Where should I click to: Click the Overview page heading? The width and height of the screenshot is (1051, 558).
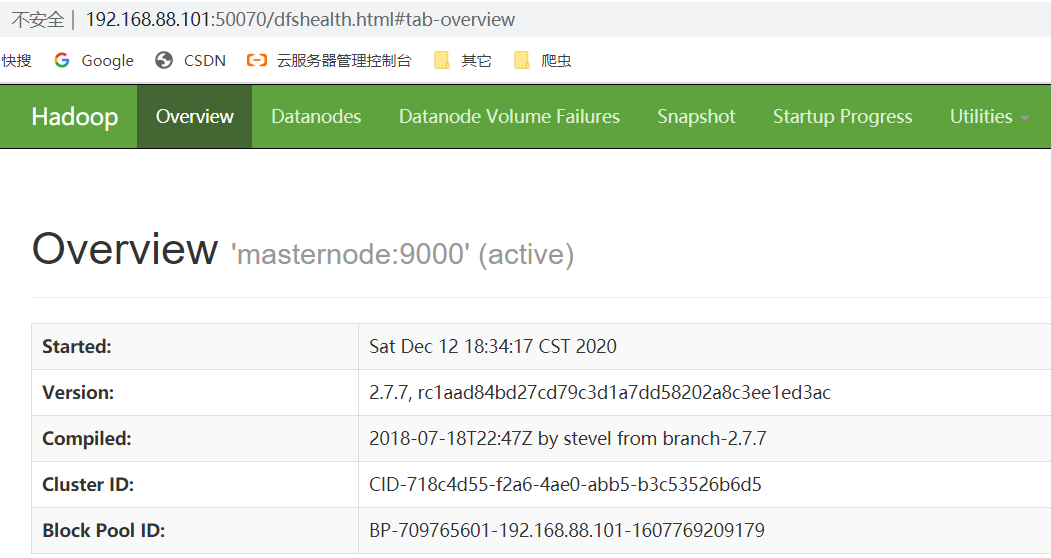[x=125, y=249]
